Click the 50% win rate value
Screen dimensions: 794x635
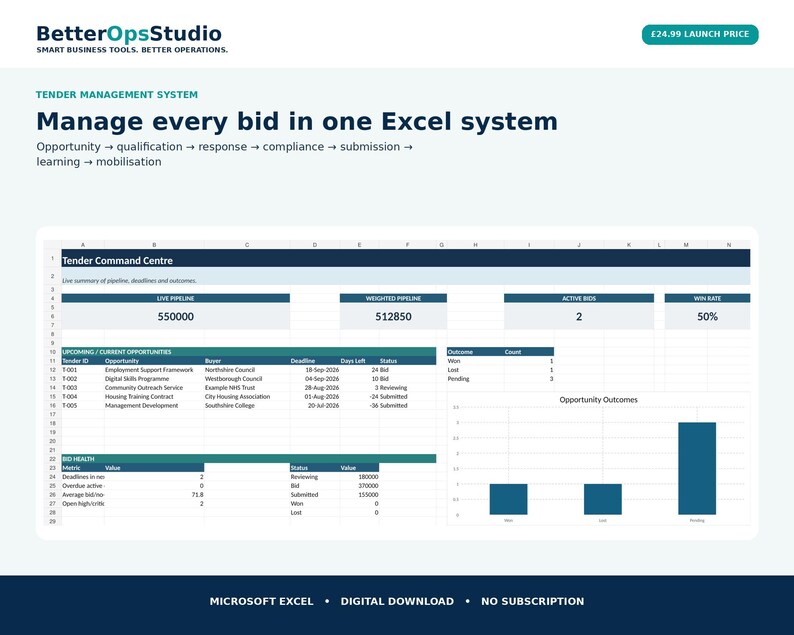[x=707, y=316]
